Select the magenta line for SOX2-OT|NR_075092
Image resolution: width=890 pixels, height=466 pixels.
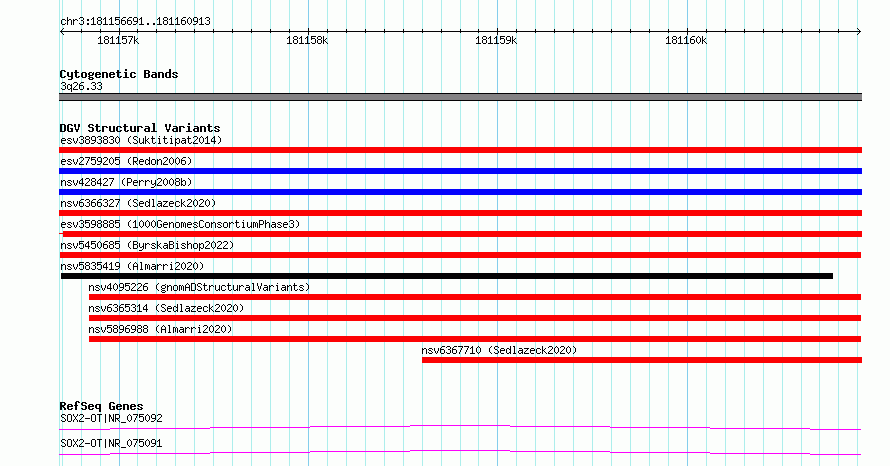(460, 427)
